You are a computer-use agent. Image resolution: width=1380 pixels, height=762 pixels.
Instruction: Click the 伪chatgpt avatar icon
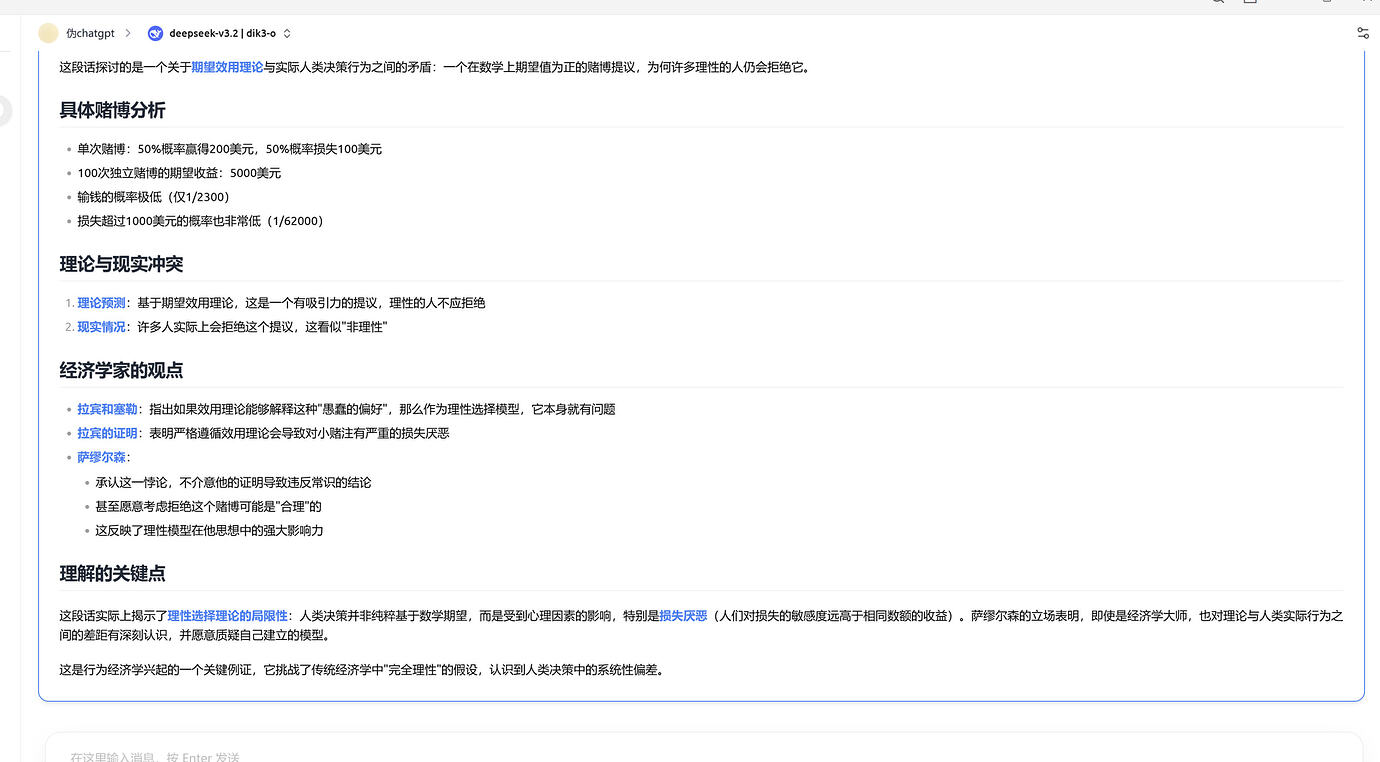[x=48, y=33]
